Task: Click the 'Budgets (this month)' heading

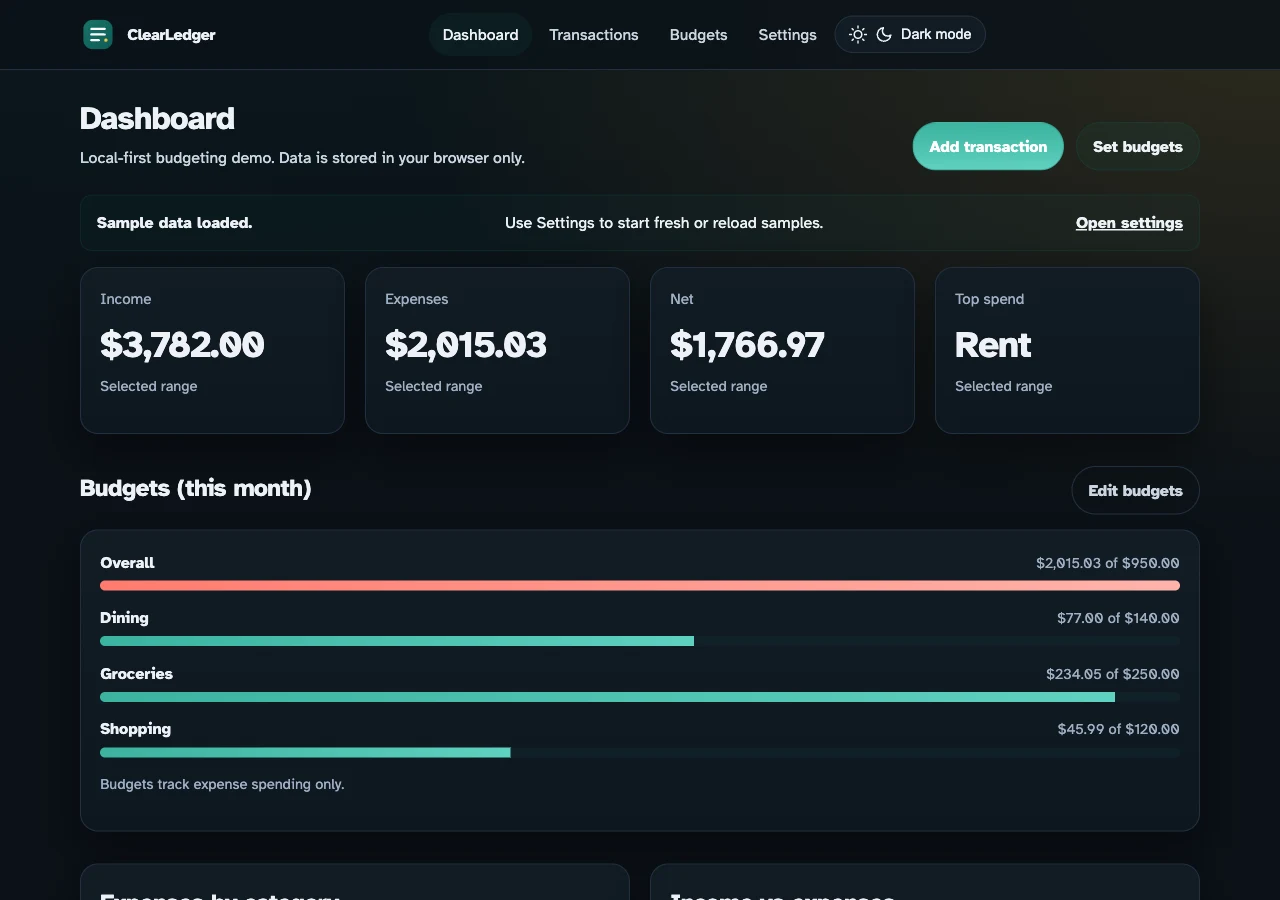Action: [196, 488]
